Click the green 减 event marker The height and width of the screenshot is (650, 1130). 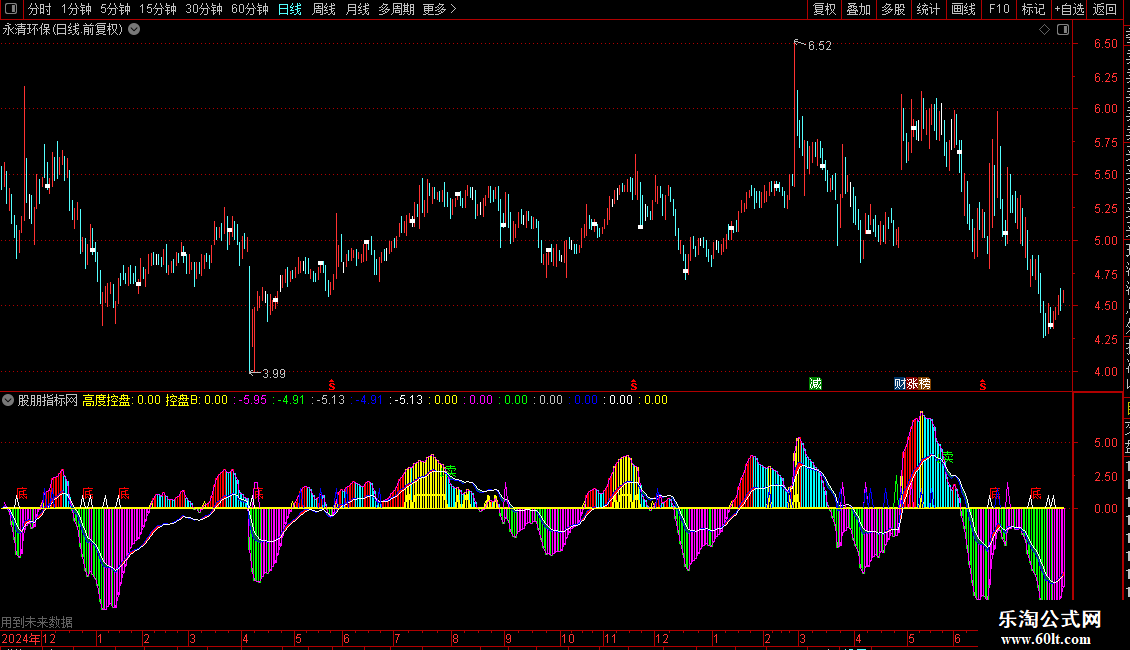(815, 383)
